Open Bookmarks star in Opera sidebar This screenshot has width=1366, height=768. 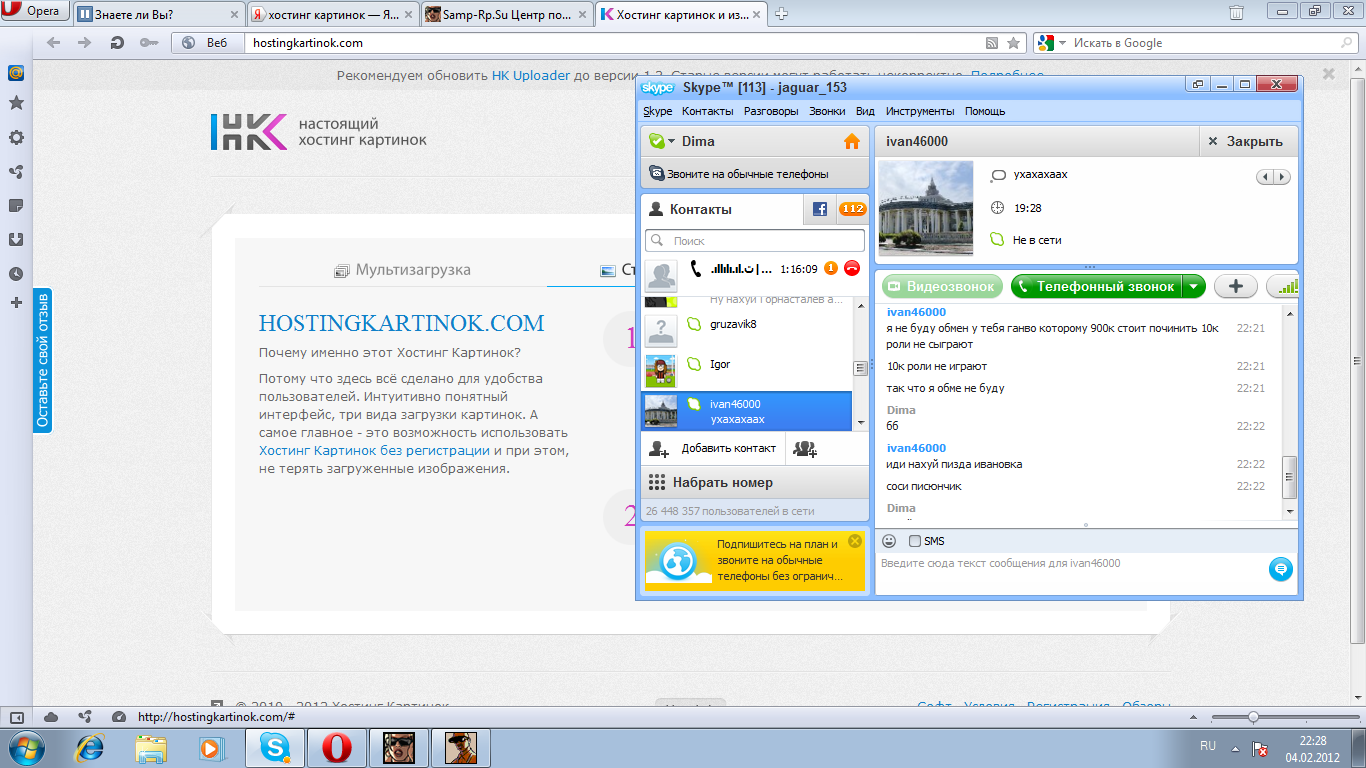(x=16, y=103)
